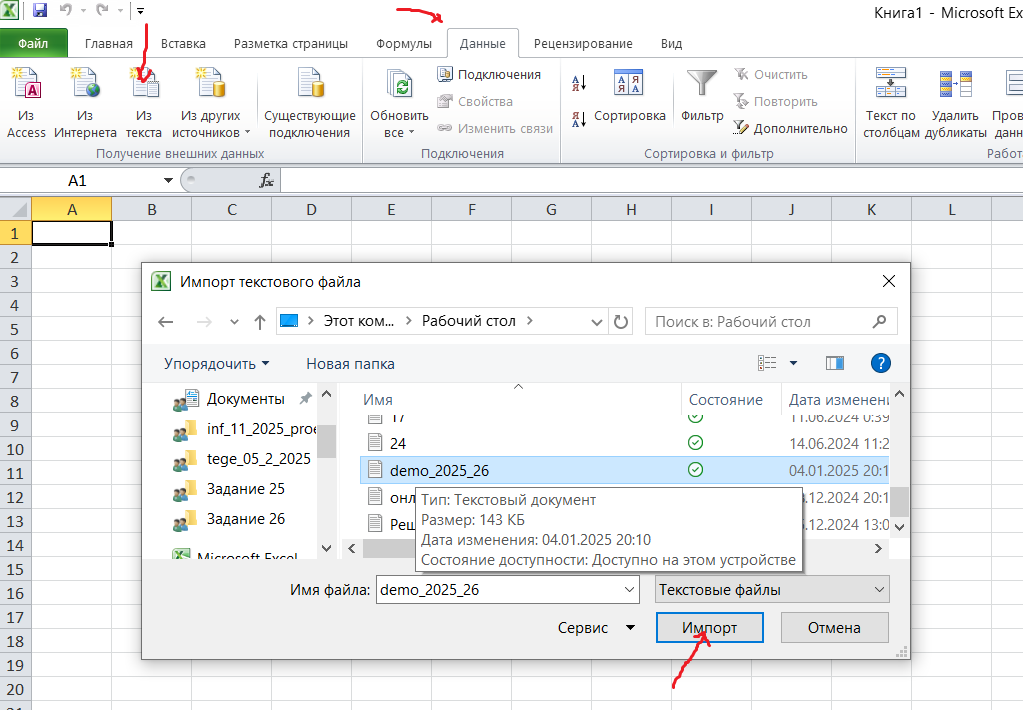
Task: Open Подключения in ribbon
Action: coord(489,74)
